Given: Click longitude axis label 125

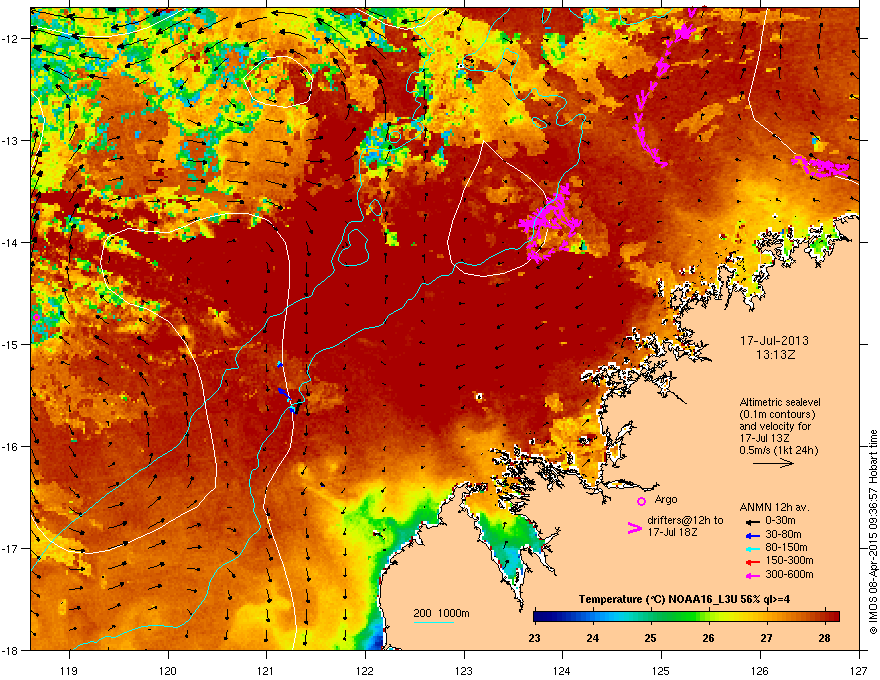Looking at the screenshot, I should click(x=661, y=670).
